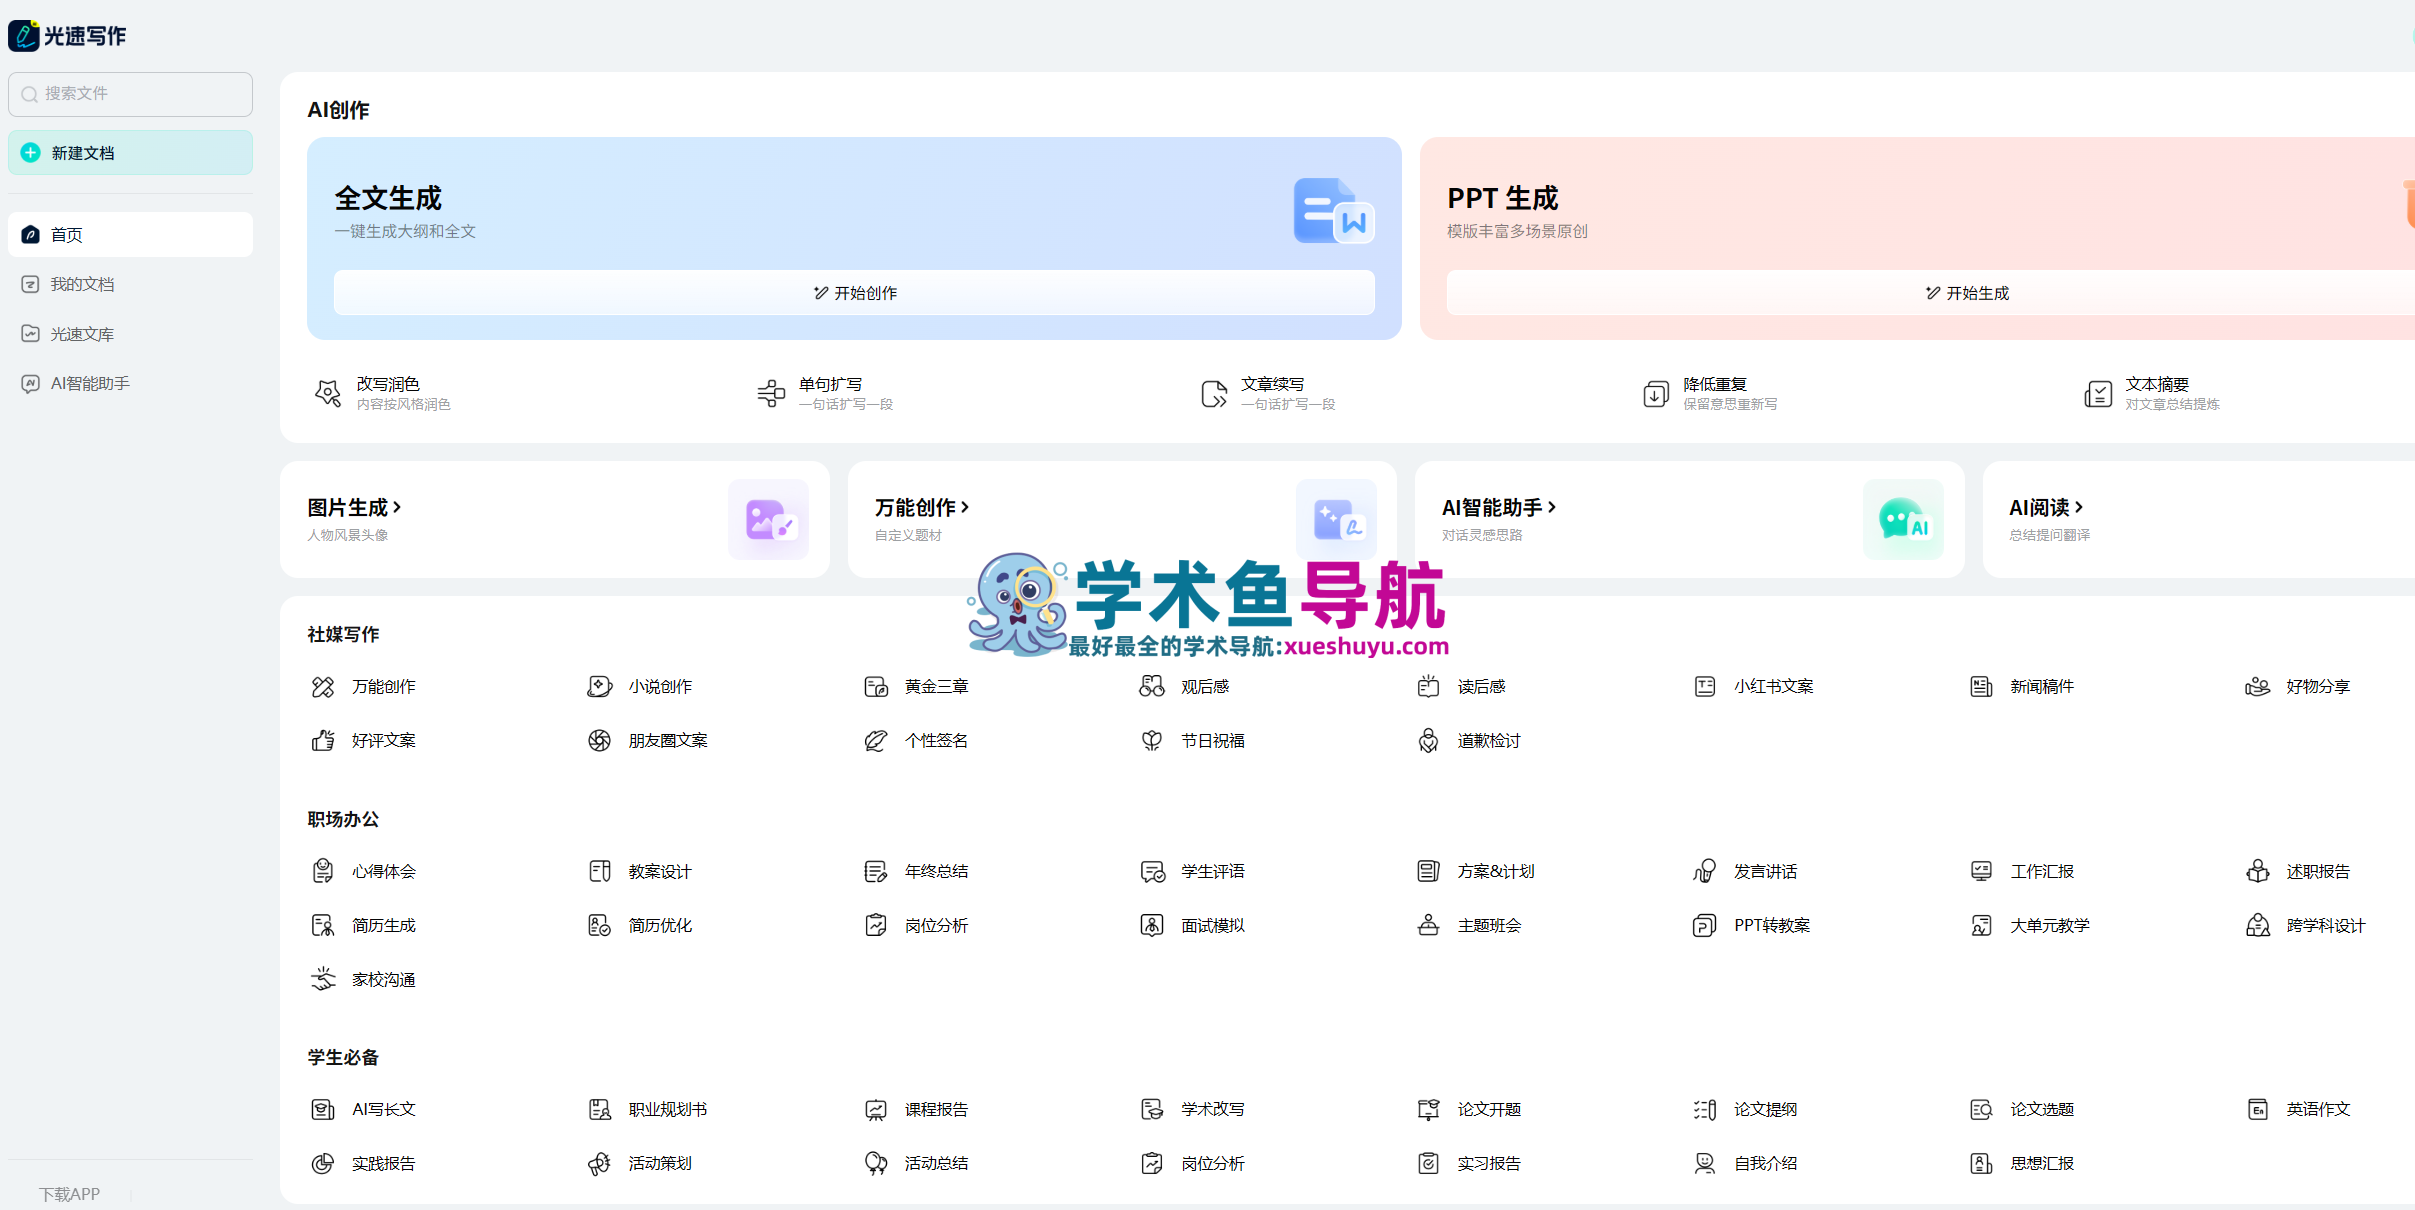Open the 年终总结 writing tool
Image resolution: width=2415 pixels, height=1210 pixels.
click(x=917, y=871)
